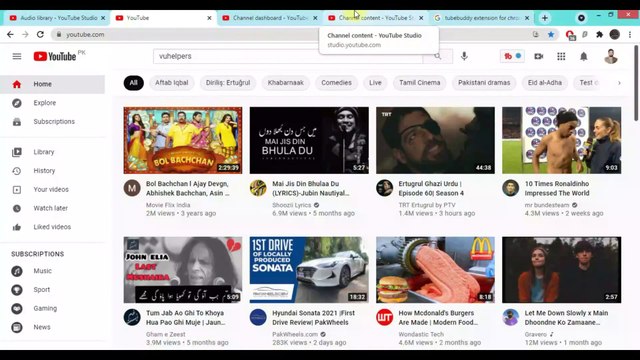640x360 pixels.
Task: Open 10 Times Ronaldinho Impressed title
Action: 557,189
